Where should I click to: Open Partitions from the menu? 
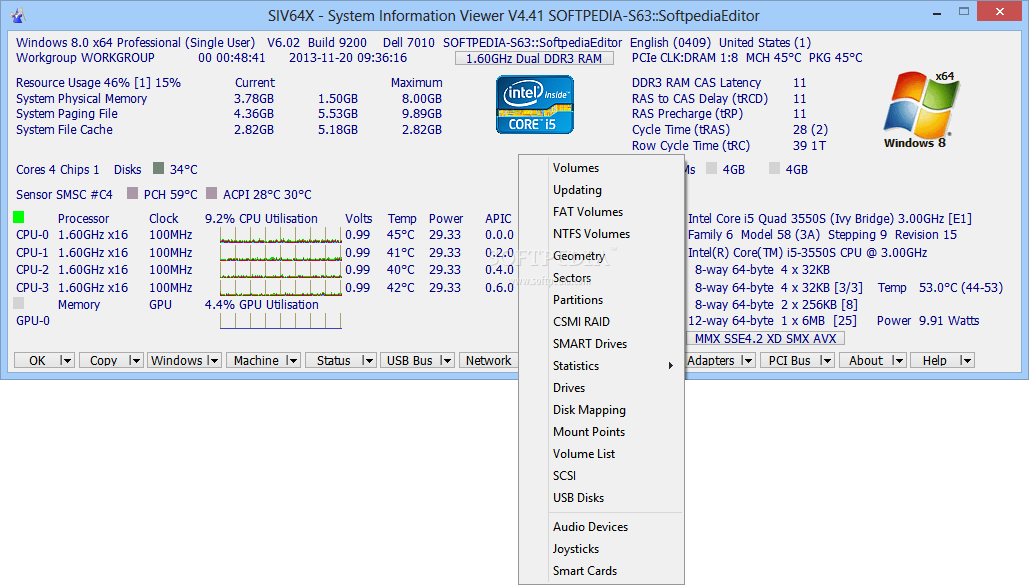(601, 299)
